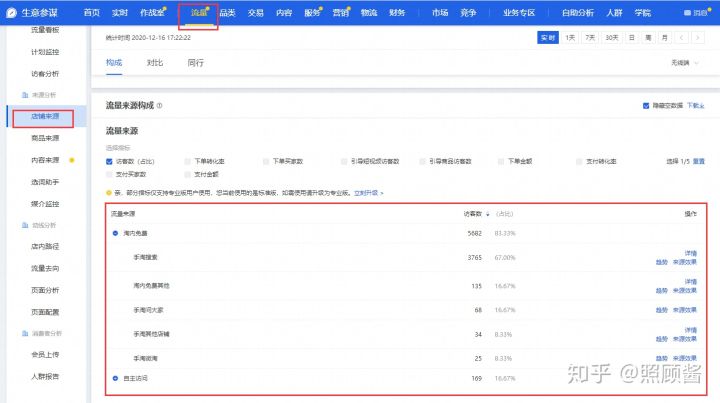
Task: Select the 1天 time range button
Action: click(x=570, y=38)
